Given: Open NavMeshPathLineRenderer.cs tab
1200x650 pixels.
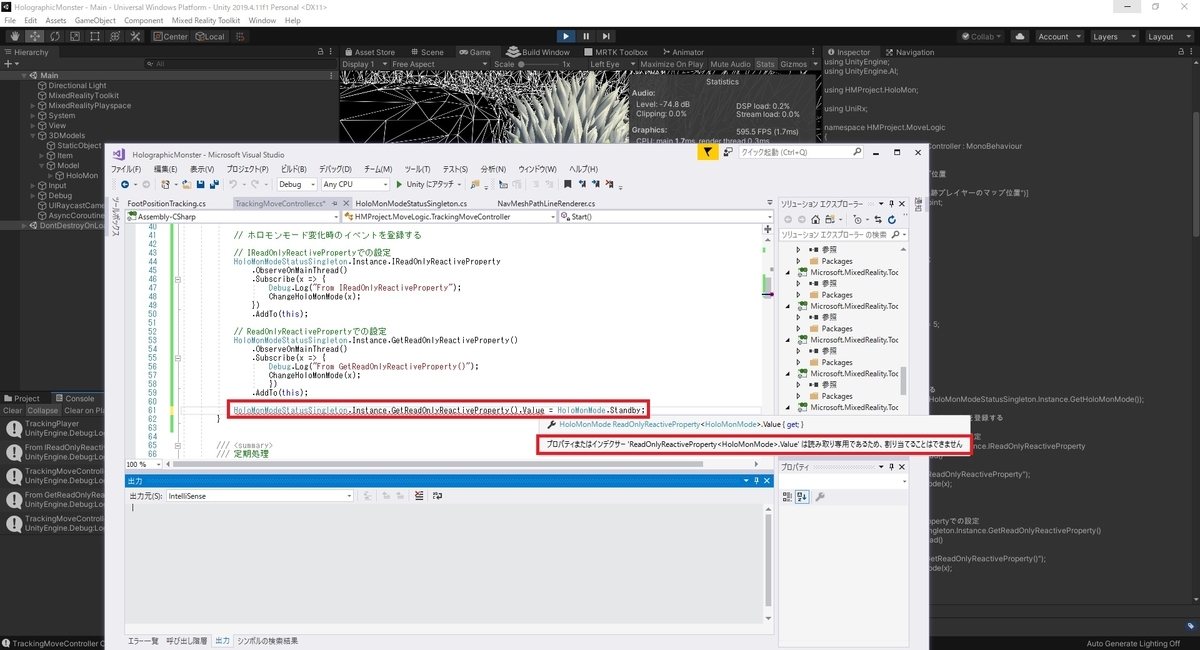Looking at the screenshot, I should click(546, 203).
